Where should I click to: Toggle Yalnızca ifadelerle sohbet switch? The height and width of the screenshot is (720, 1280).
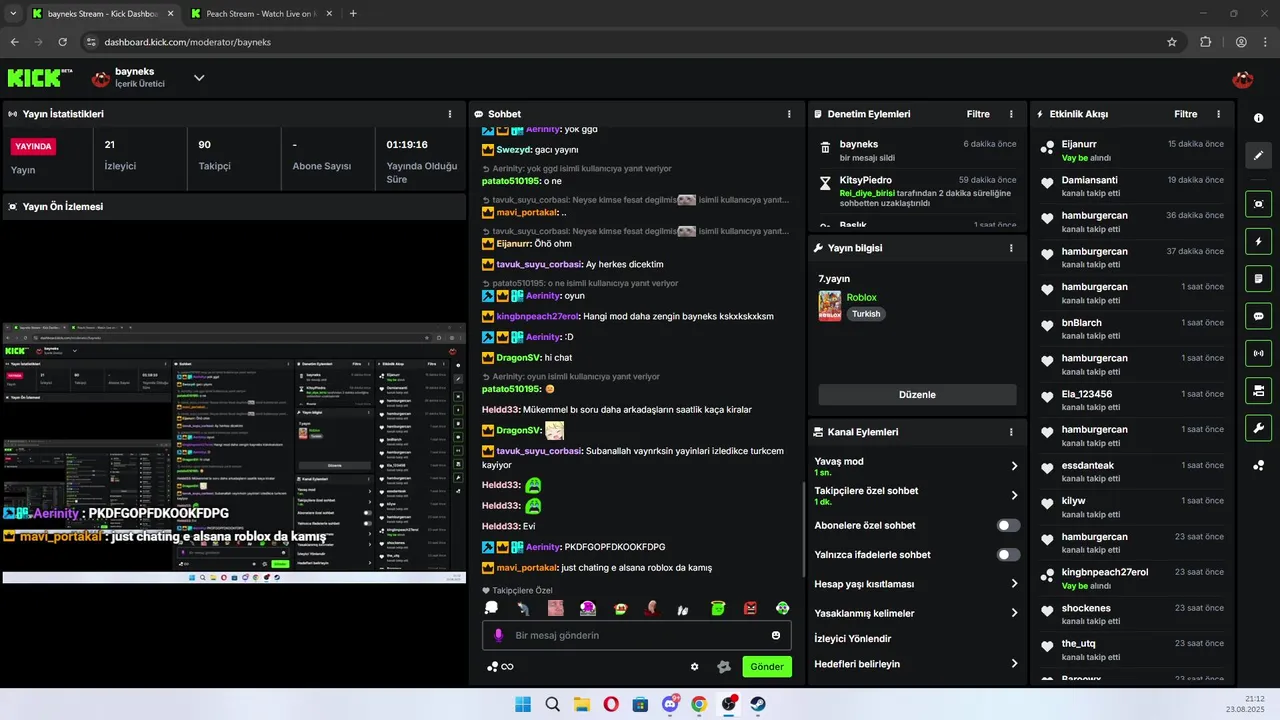[x=1008, y=554]
